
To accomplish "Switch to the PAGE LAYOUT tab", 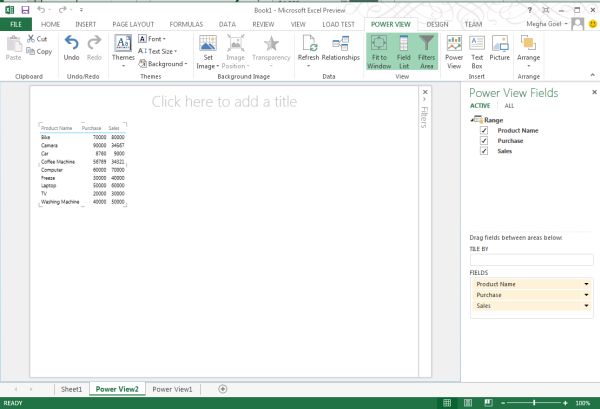I will [x=133, y=24].
